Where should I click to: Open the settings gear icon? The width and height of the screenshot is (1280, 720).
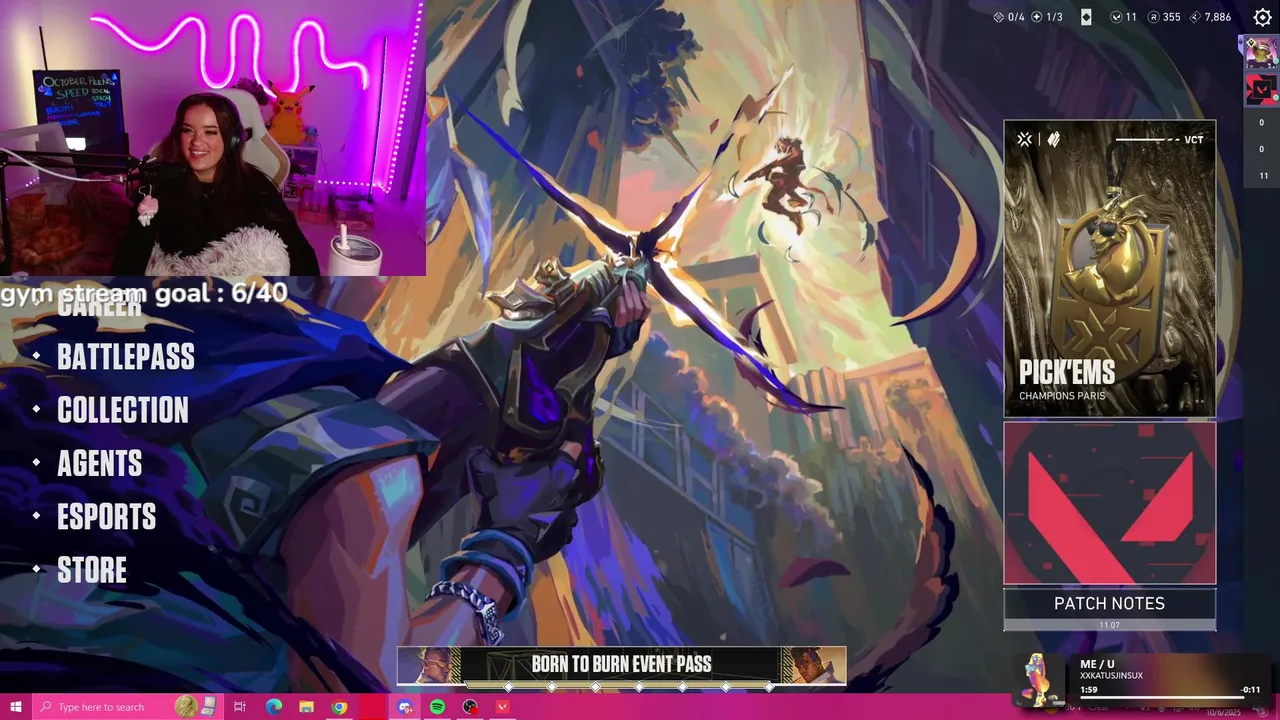coord(1262,17)
